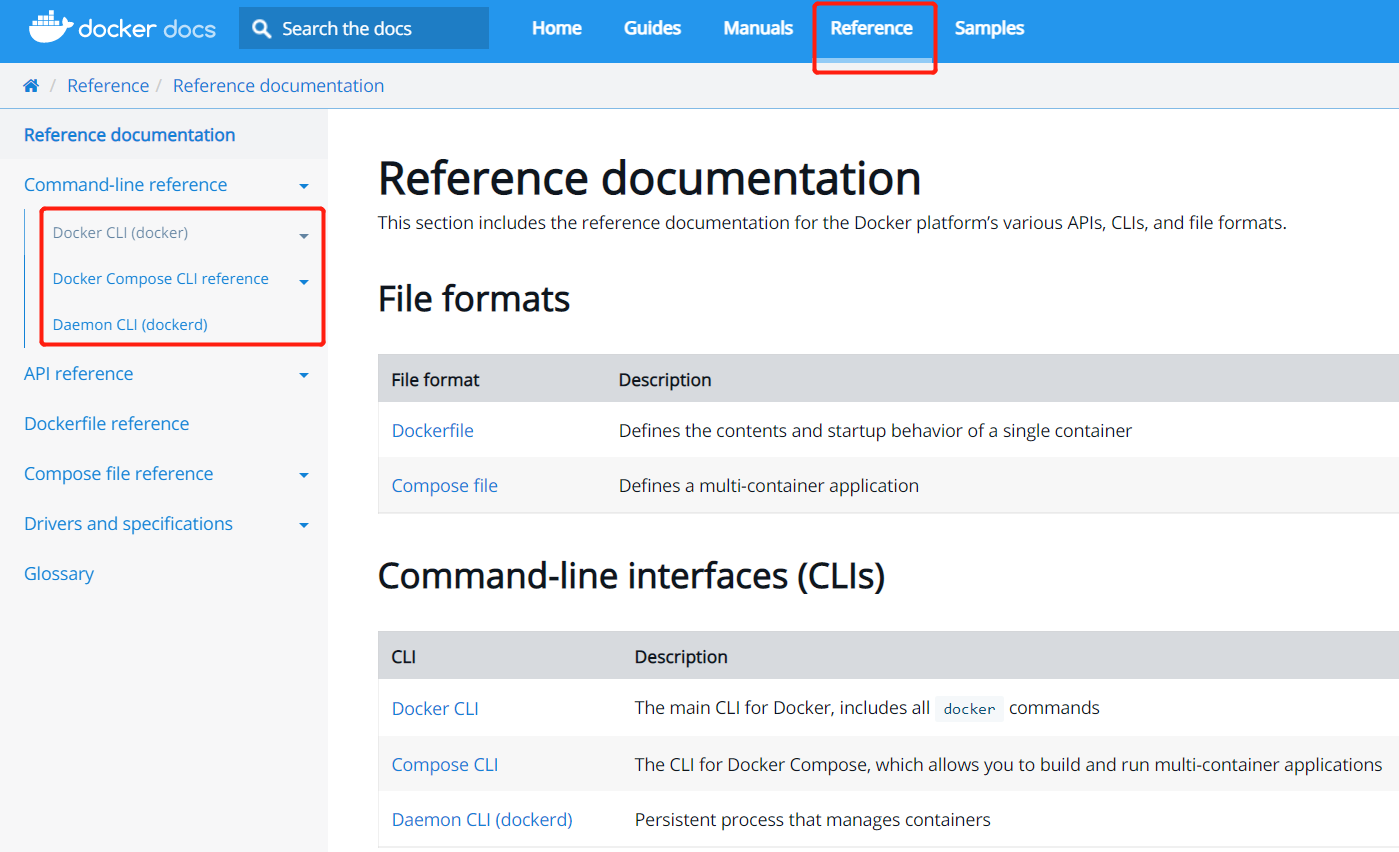Expand Compose file reference arrow
The image size is (1399, 852).
point(304,475)
